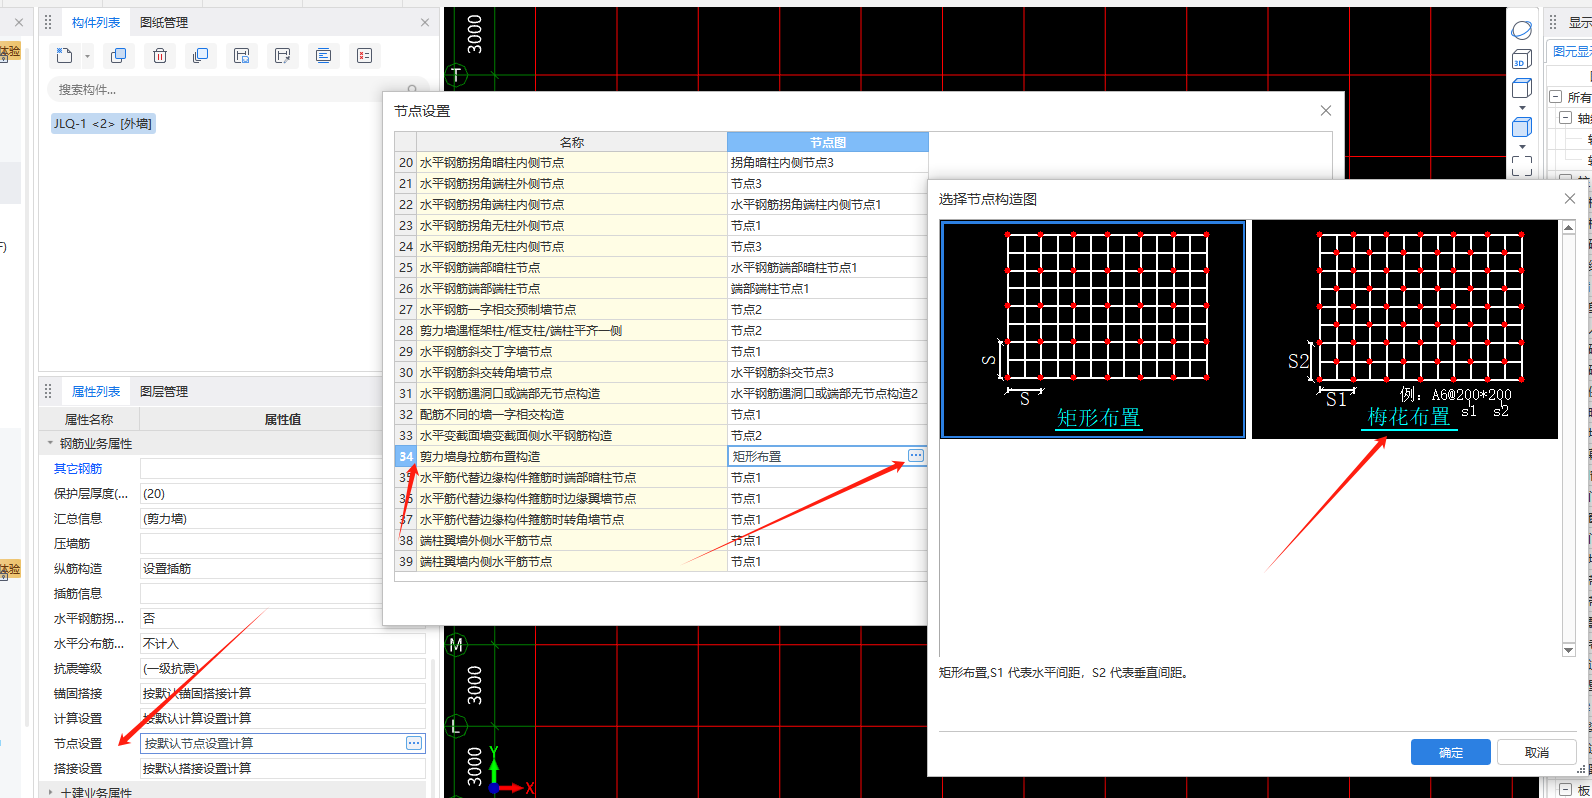The width and height of the screenshot is (1592, 798).
Task: Click the search magnifier icon
Action: (x=412, y=89)
